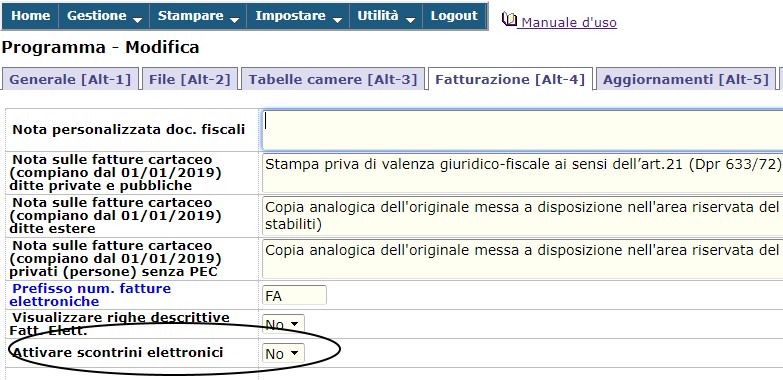Click the Prefisso num. fatture field with FA
This screenshot has width=783, height=380.
pos(294,295)
